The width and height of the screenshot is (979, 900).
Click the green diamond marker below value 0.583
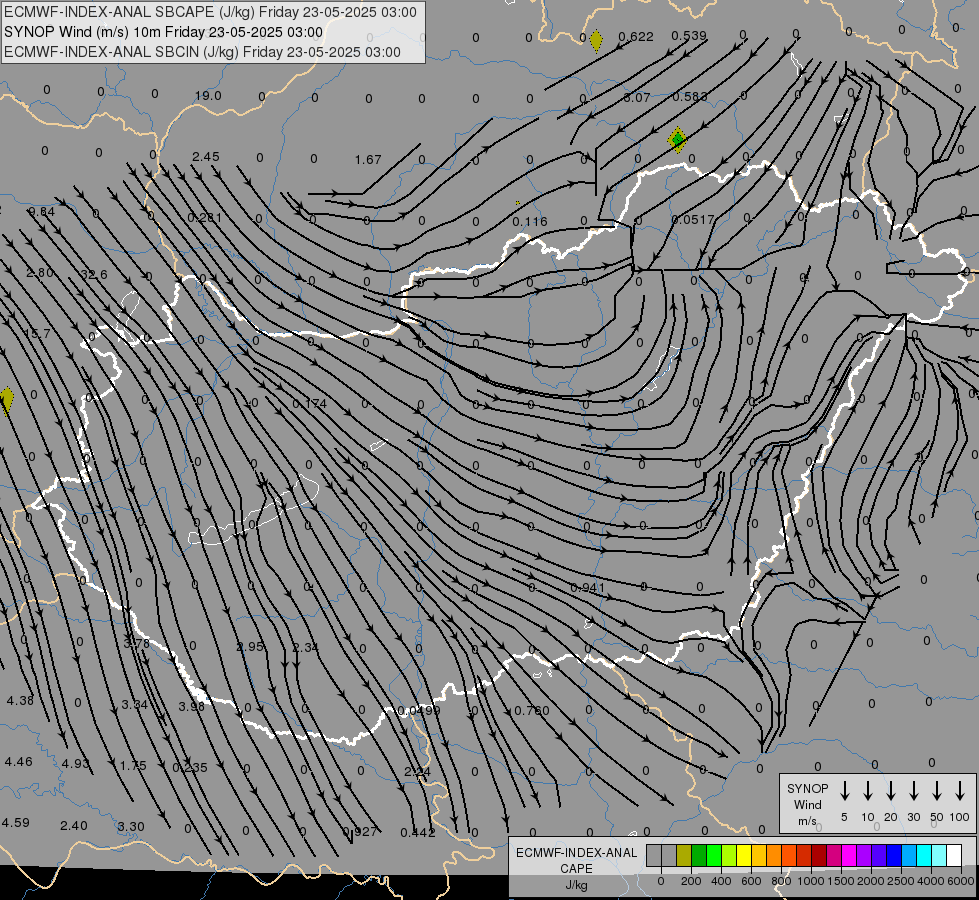click(x=677, y=139)
